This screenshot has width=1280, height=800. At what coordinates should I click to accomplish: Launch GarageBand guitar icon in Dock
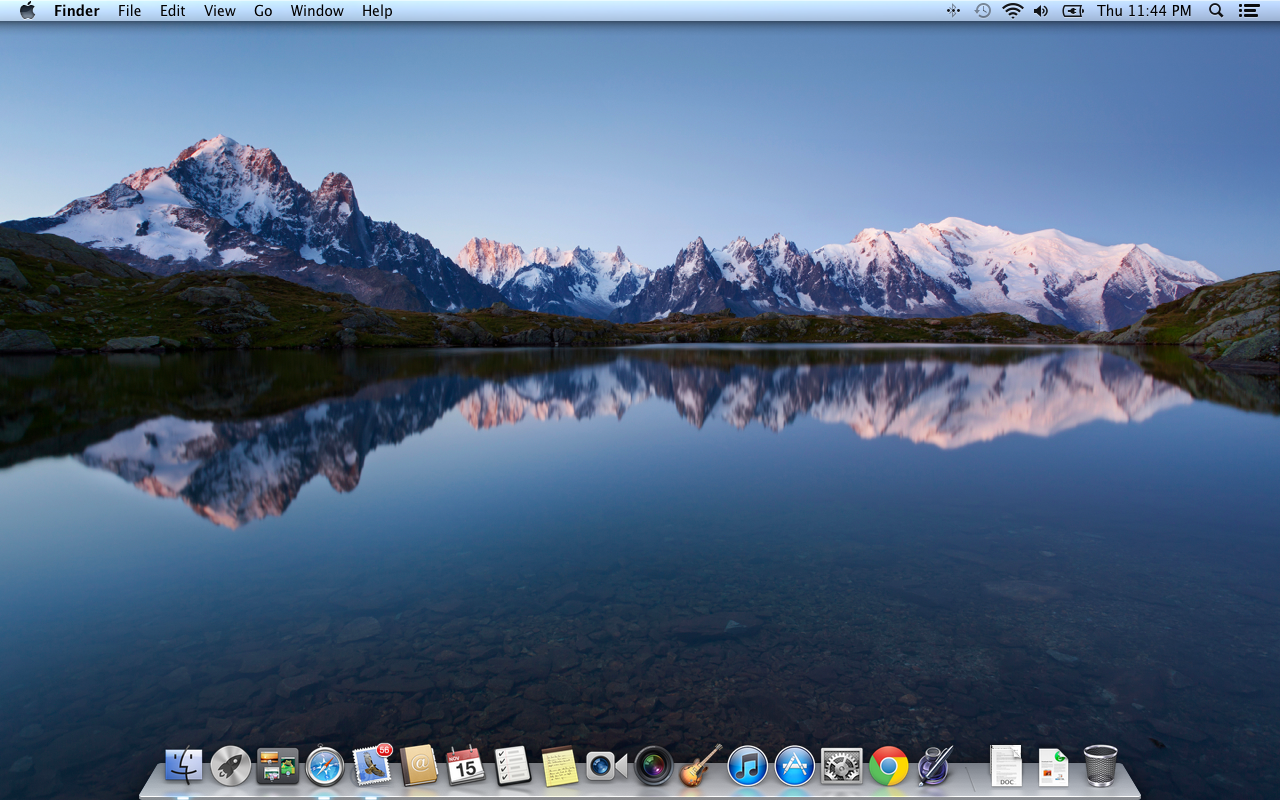701,766
